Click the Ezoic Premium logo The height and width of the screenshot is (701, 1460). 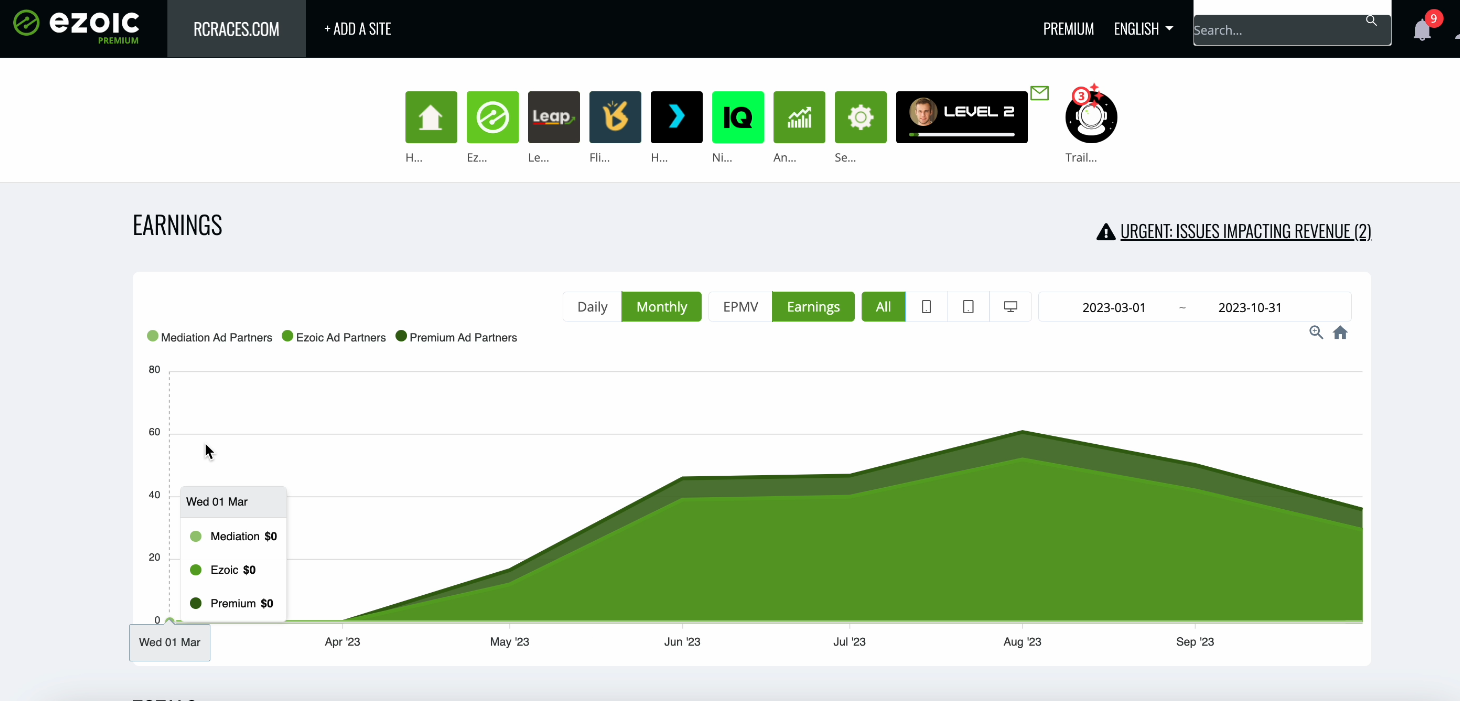tap(76, 28)
